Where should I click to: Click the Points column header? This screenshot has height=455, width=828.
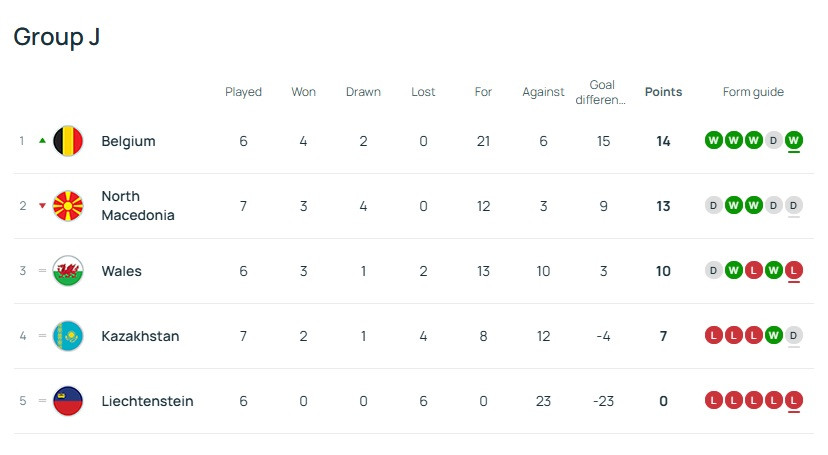(x=663, y=92)
